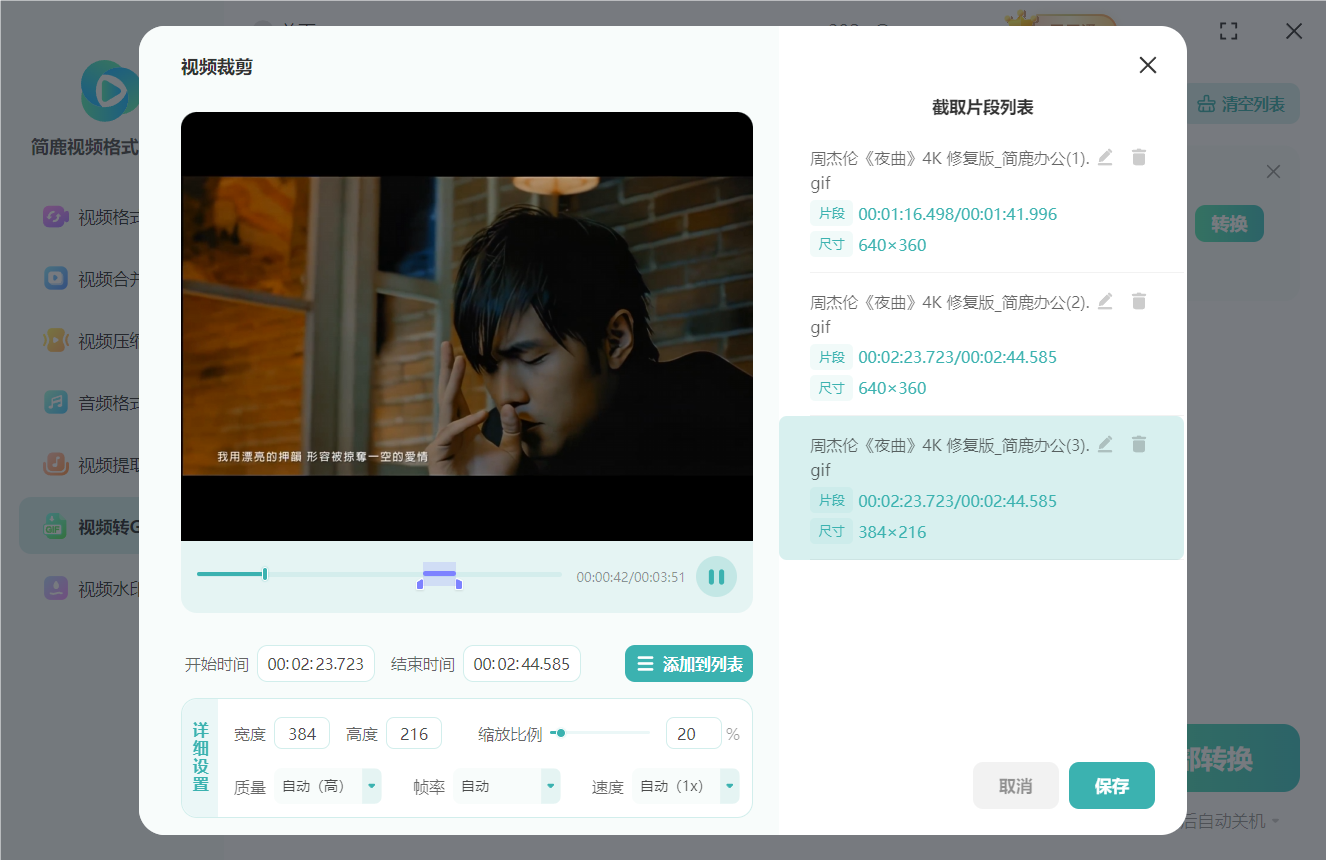Image resolution: width=1326 pixels, height=860 pixels.
Task: Click pencil icon for clip (3).gif
Action: pyautogui.click(x=1105, y=444)
